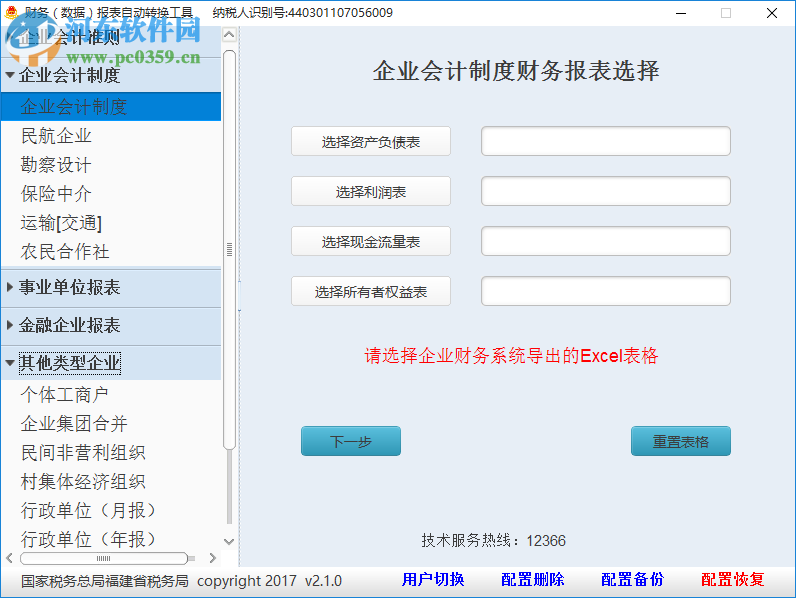Collapse the 企业会计制度 section arrow

pos(10,75)
